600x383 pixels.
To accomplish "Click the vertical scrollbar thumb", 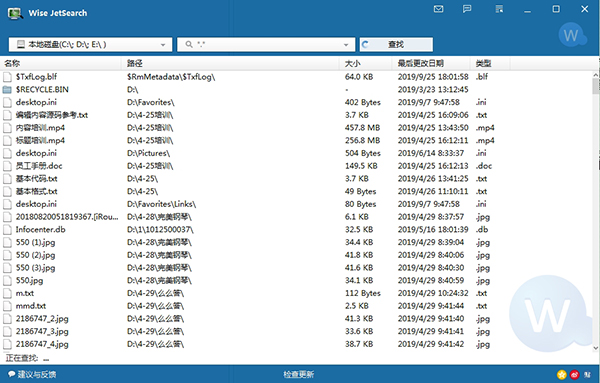I will click(596, 86).
